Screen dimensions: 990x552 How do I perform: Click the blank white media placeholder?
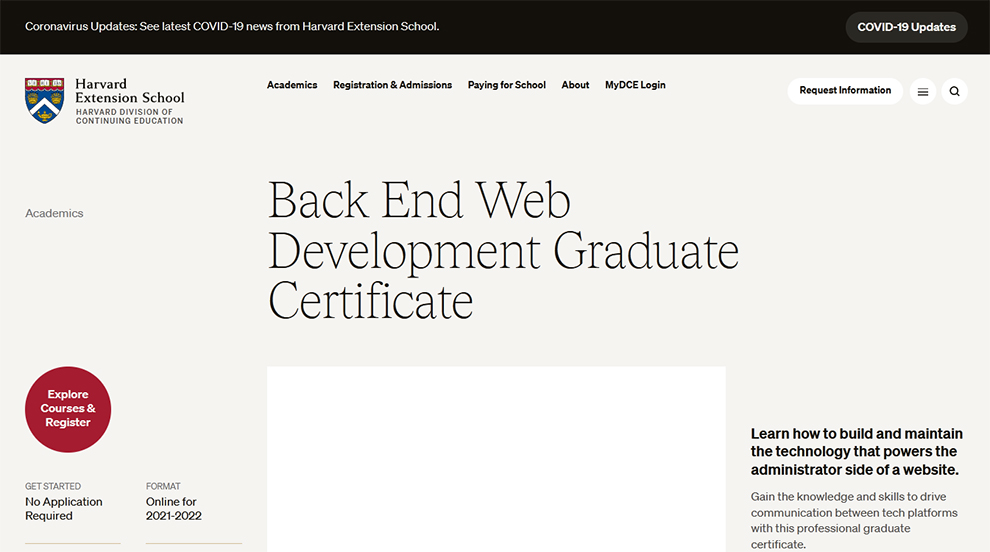496,459
